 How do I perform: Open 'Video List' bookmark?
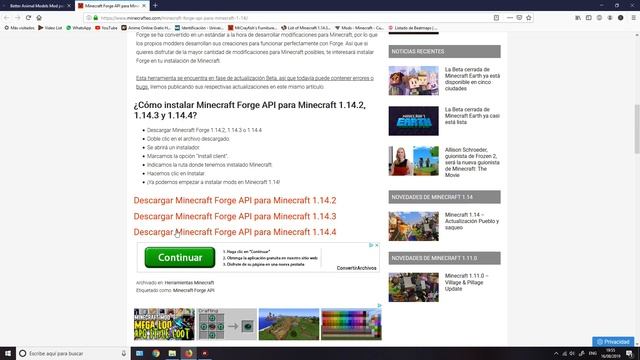point(50,28)
